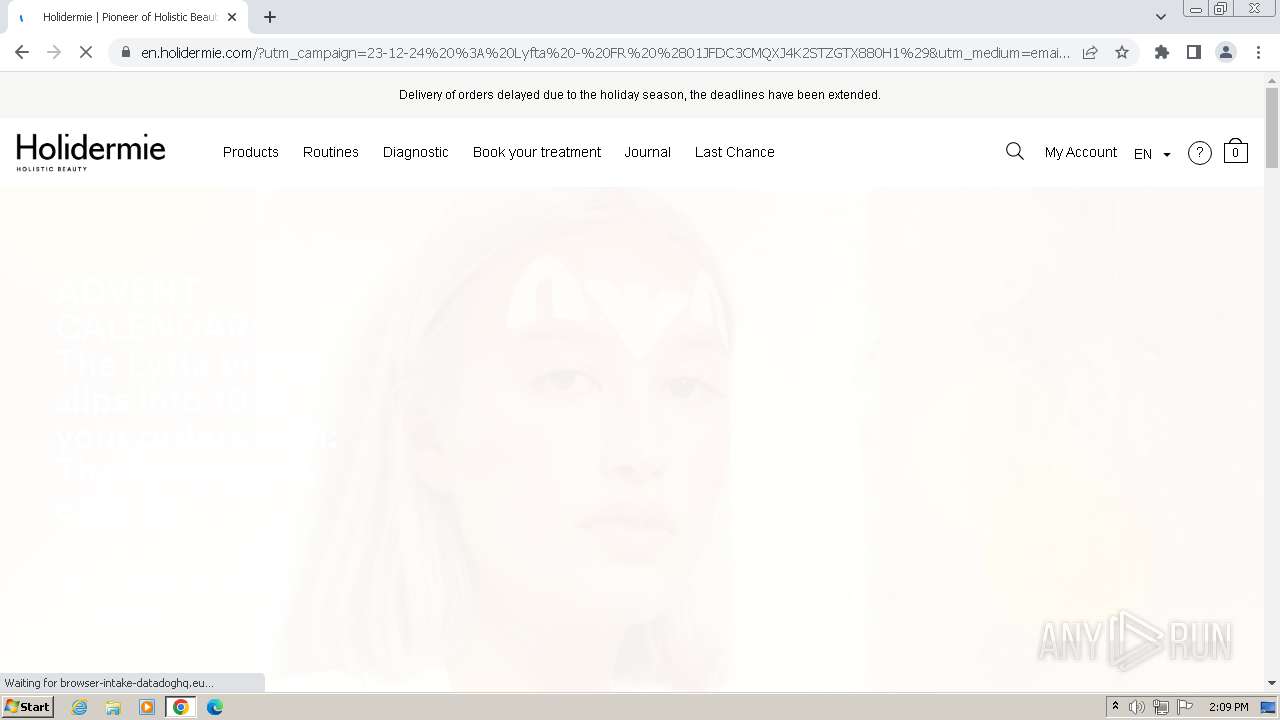This screenshot has height=720, width=1280.
Task: Open network icon in system tray
Action: click(x=1161, y=707)
